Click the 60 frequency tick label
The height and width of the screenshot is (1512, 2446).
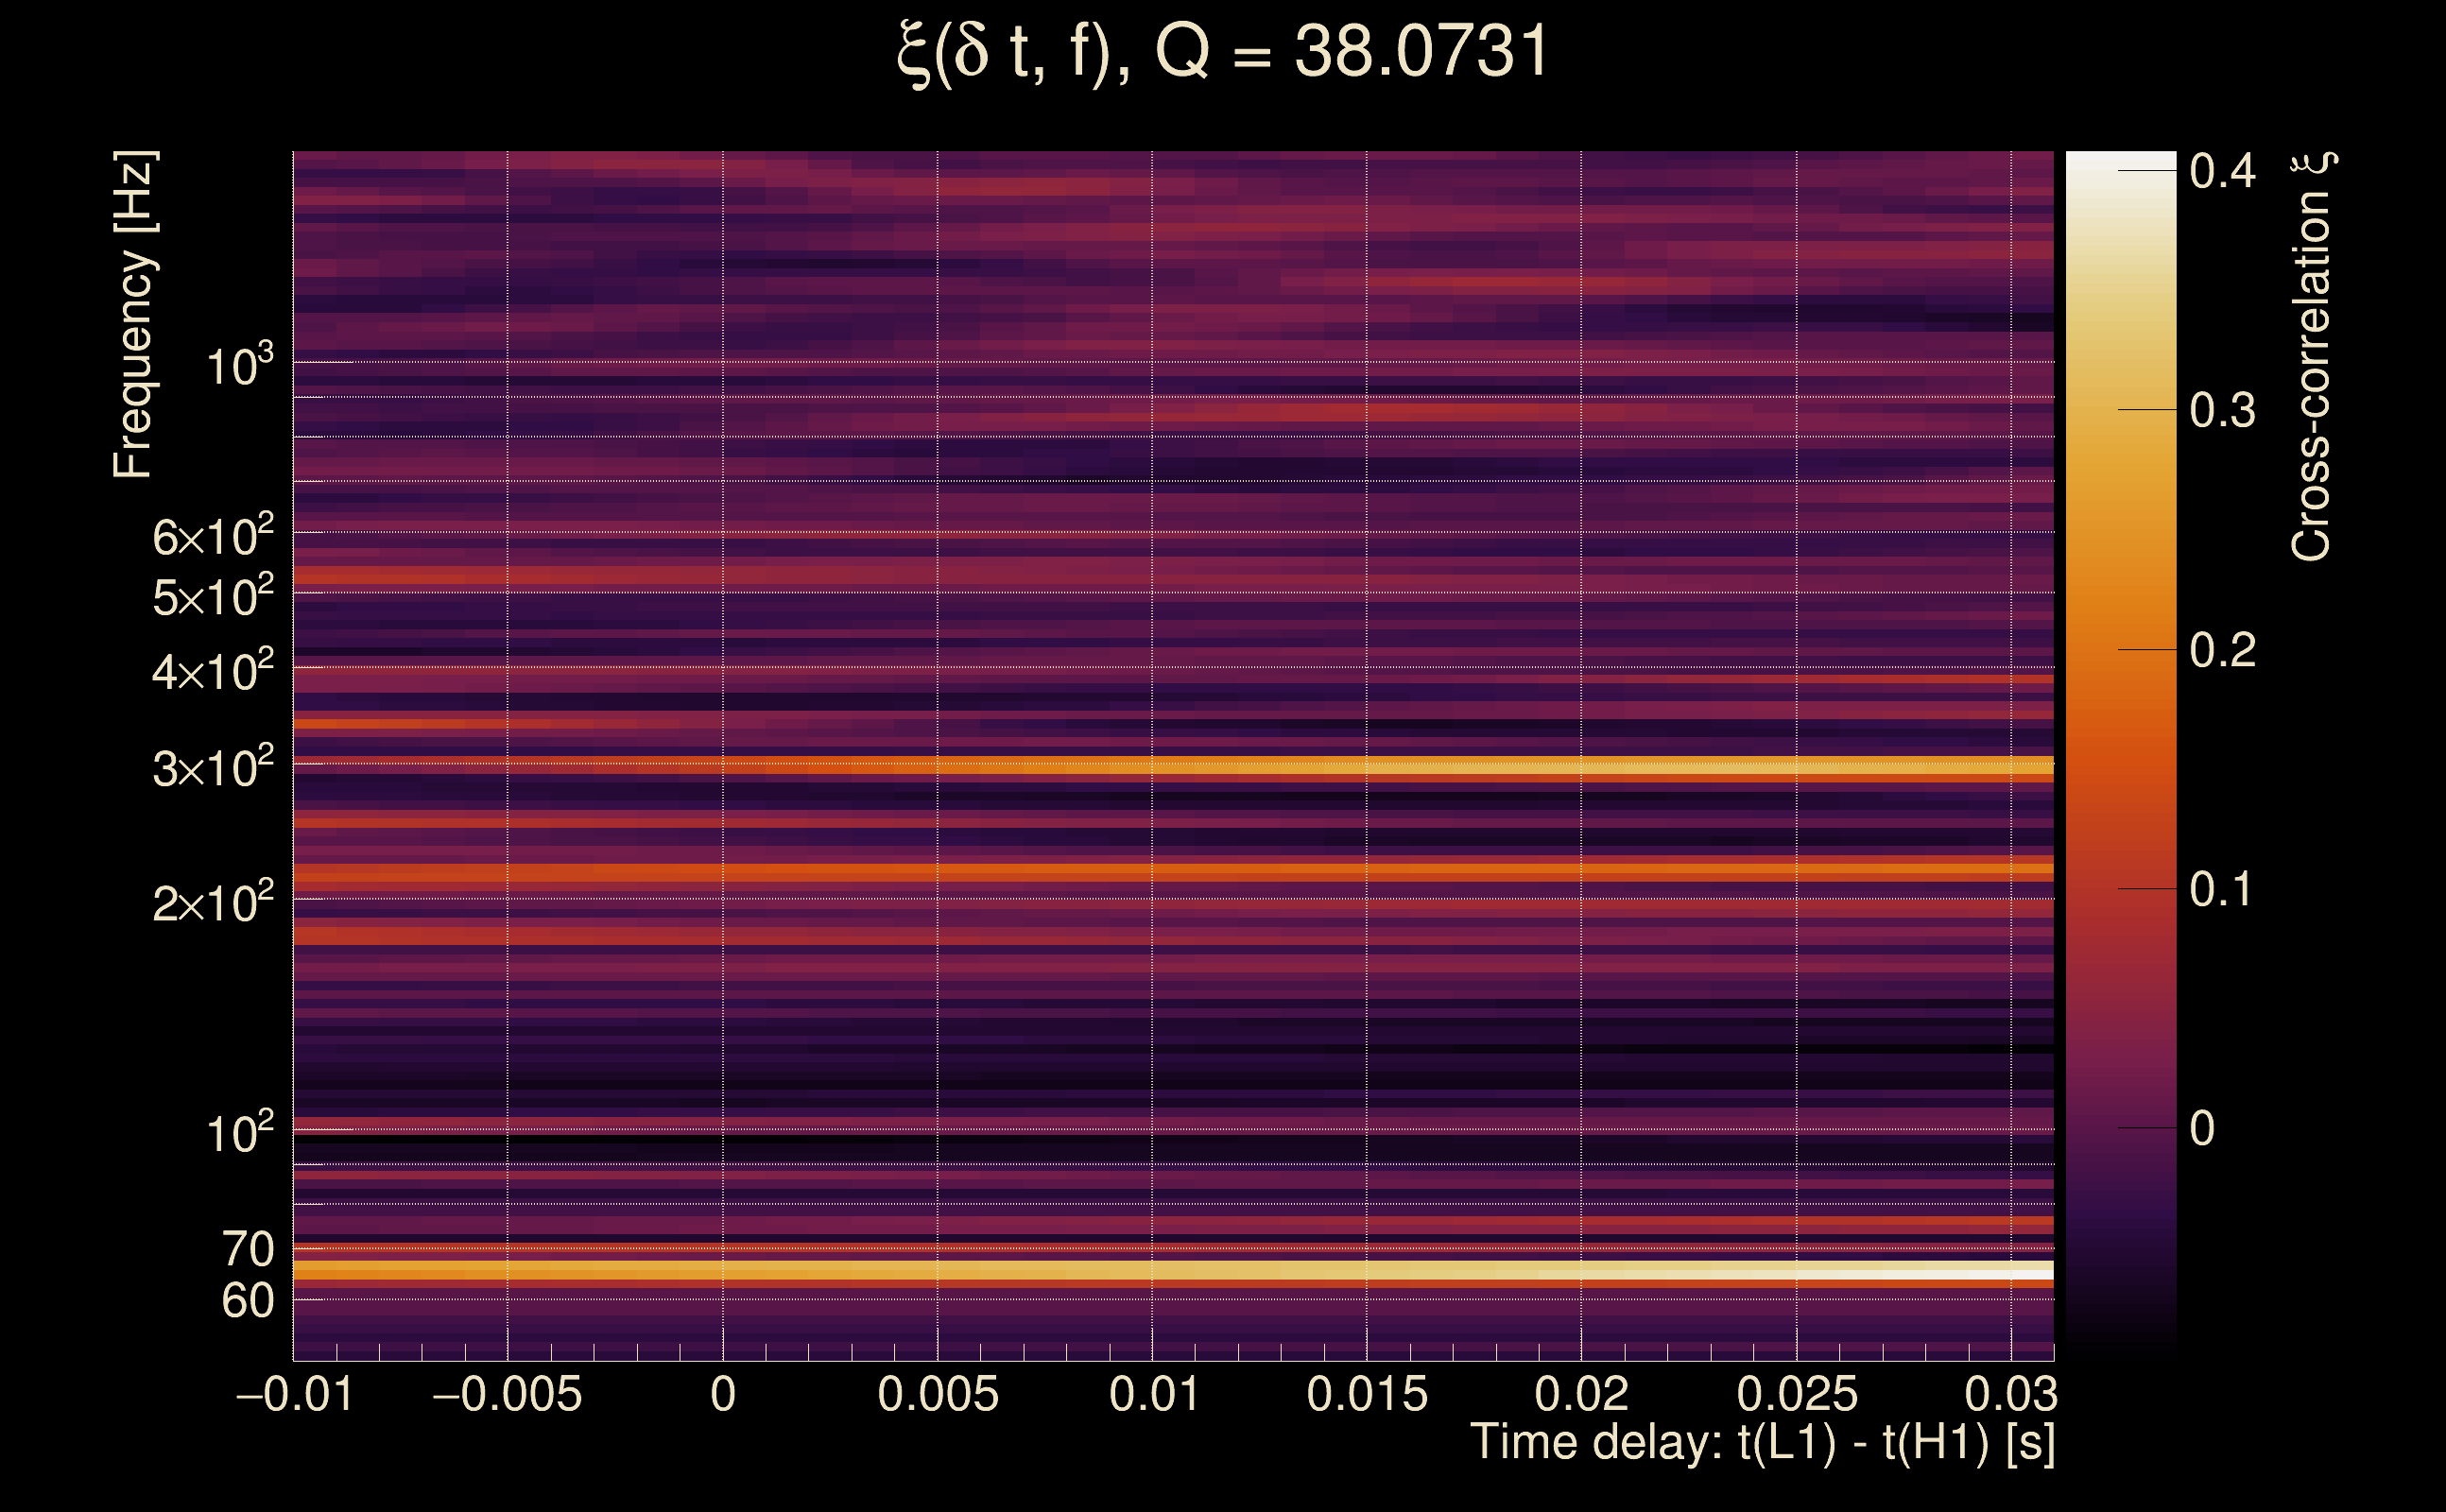[x=247, y=1301]
